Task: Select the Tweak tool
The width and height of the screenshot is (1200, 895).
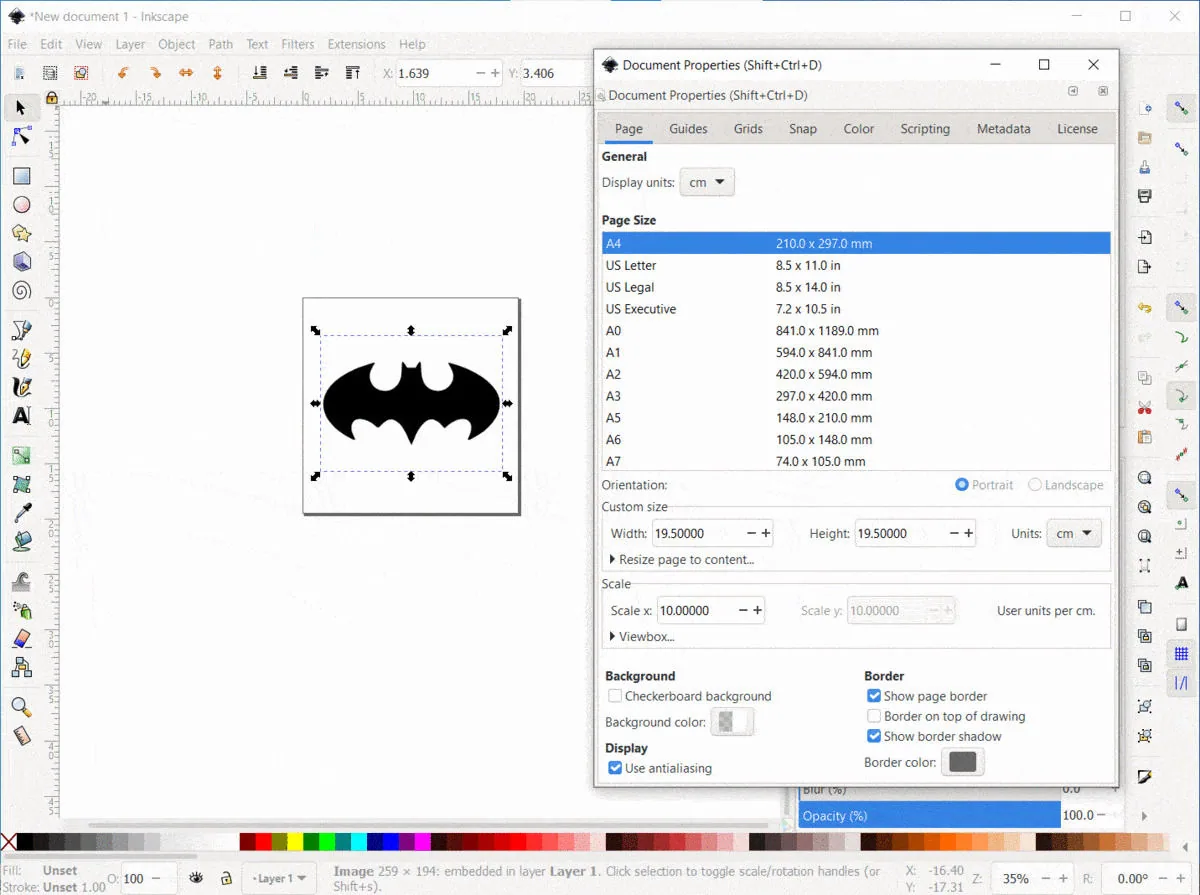Action: point(21,581)
